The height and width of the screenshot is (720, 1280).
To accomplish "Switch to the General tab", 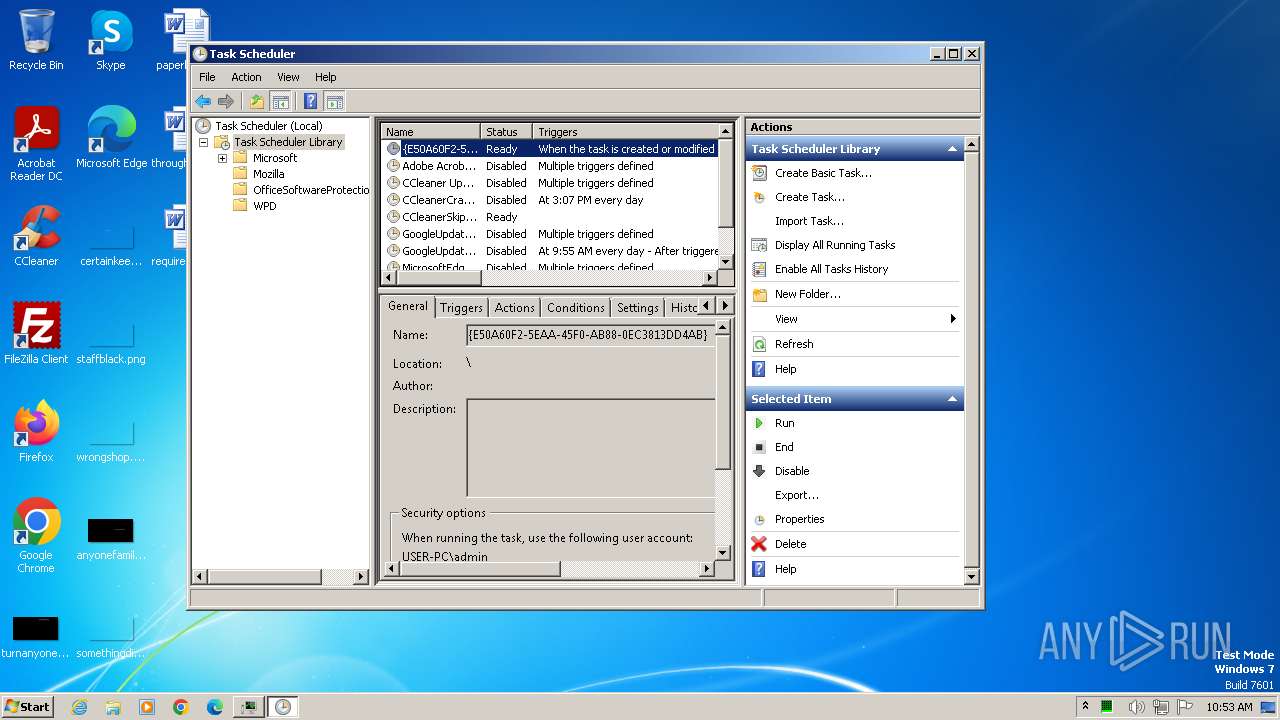I will pyautogui.click(x=408, y=306).
